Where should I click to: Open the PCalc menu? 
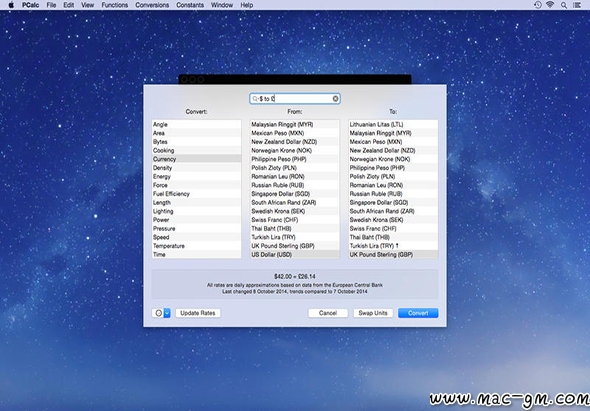point(30,5)
